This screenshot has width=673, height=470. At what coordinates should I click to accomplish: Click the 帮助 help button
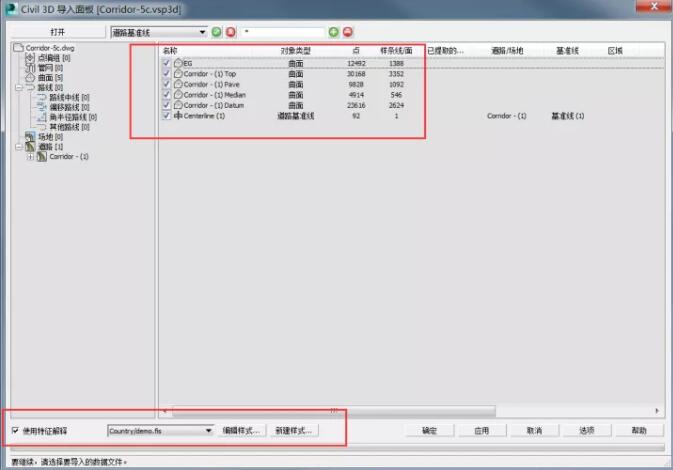pos(639,431)
